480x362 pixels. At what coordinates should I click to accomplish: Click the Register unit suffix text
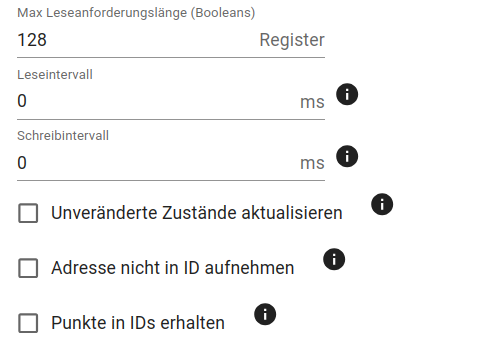tap(292, 40)
